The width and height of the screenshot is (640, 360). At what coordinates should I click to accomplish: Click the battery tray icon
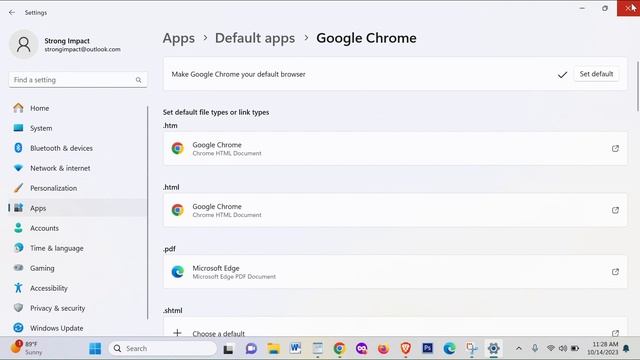[x=575, y=349]
